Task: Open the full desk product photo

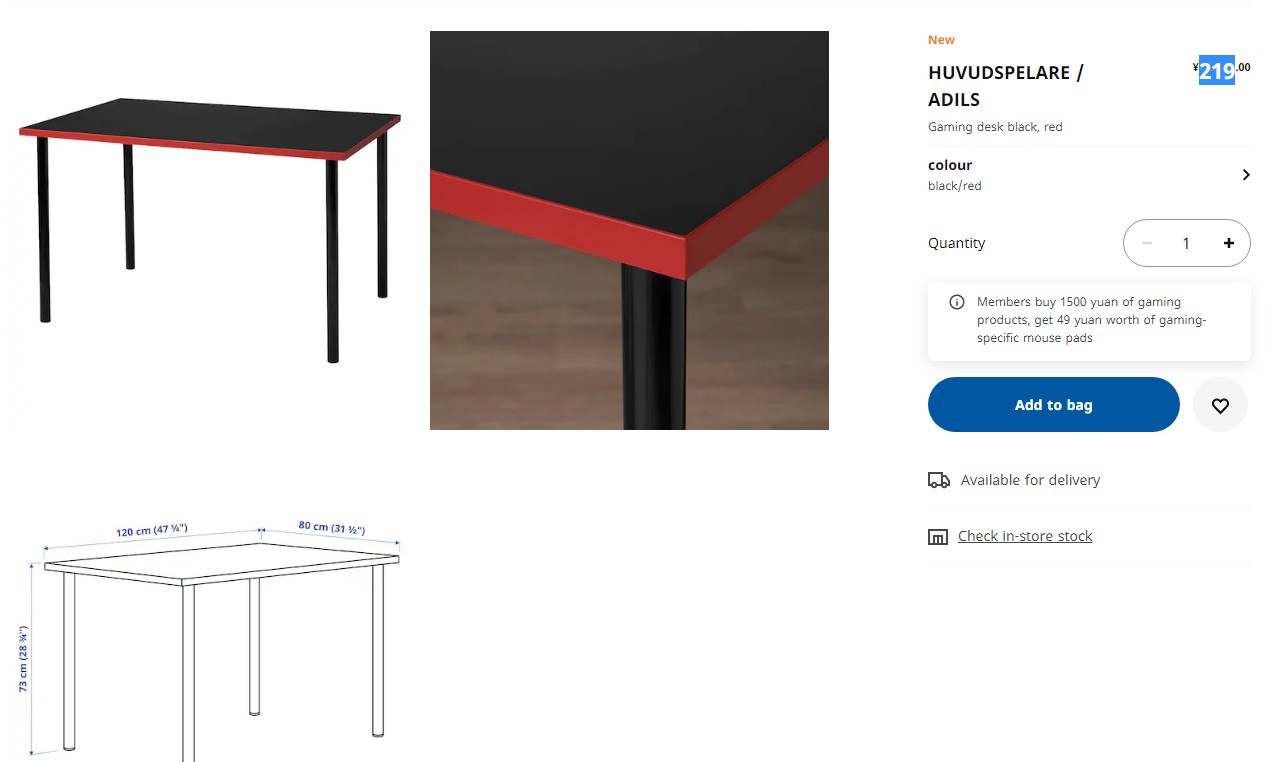Action: click(211, 230)
